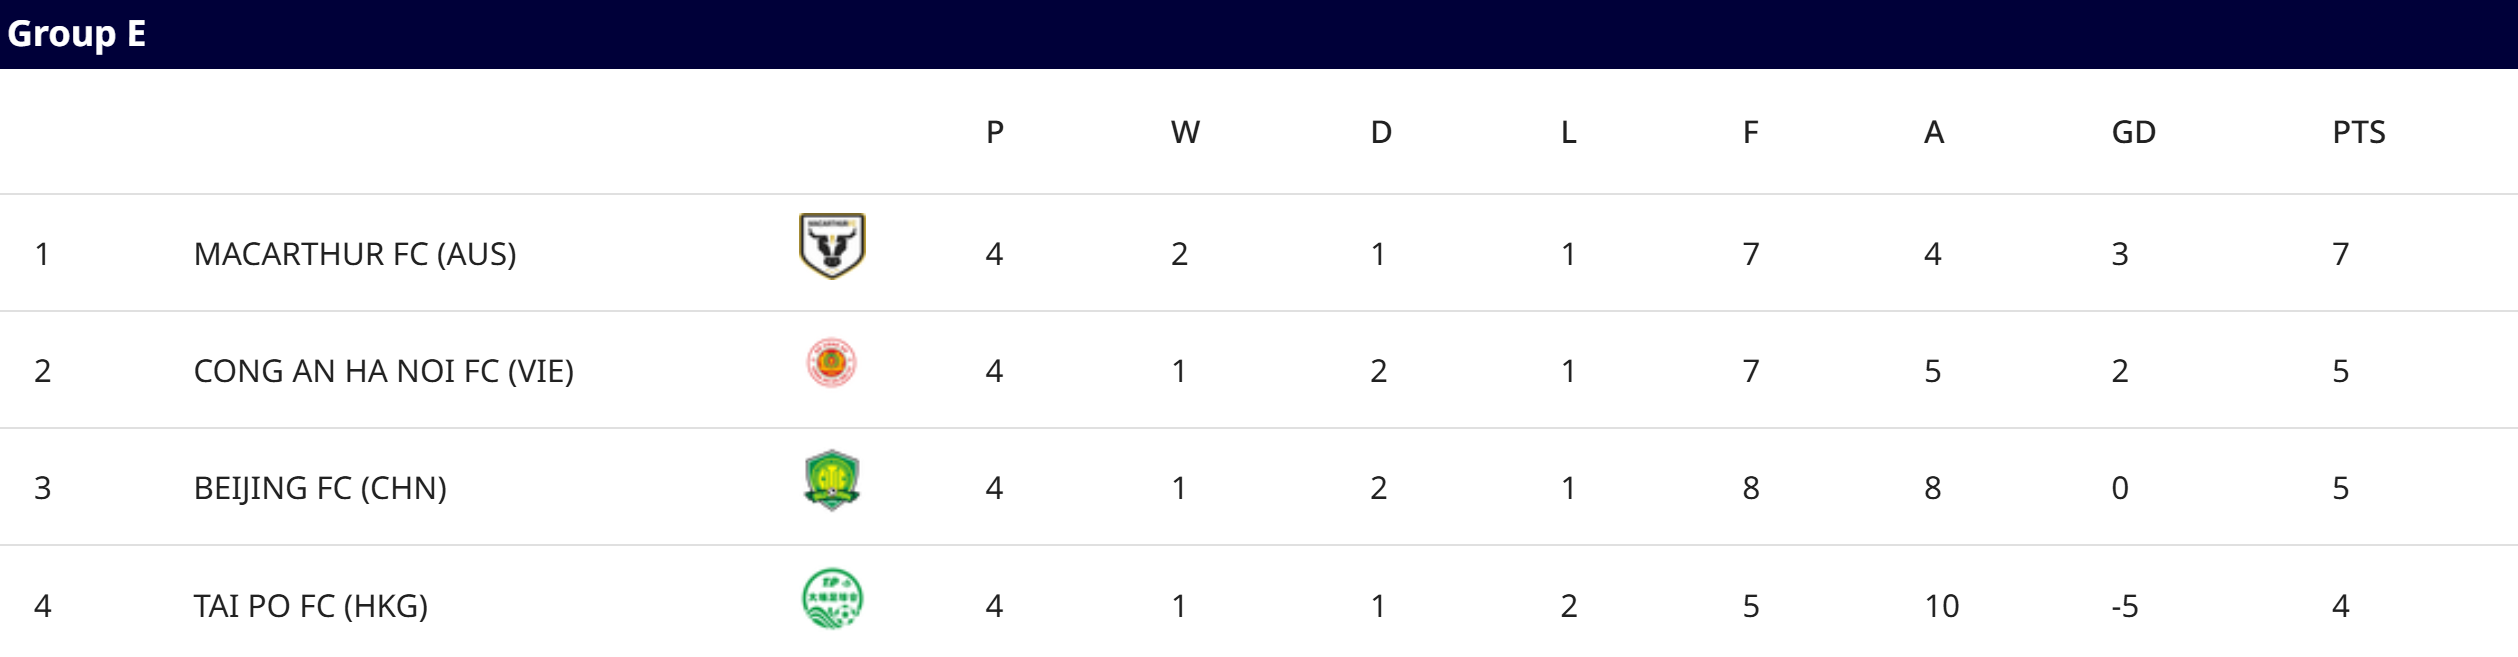
Task: Select the TAI PO FC (HKG) team name
Action: point(310,606)
